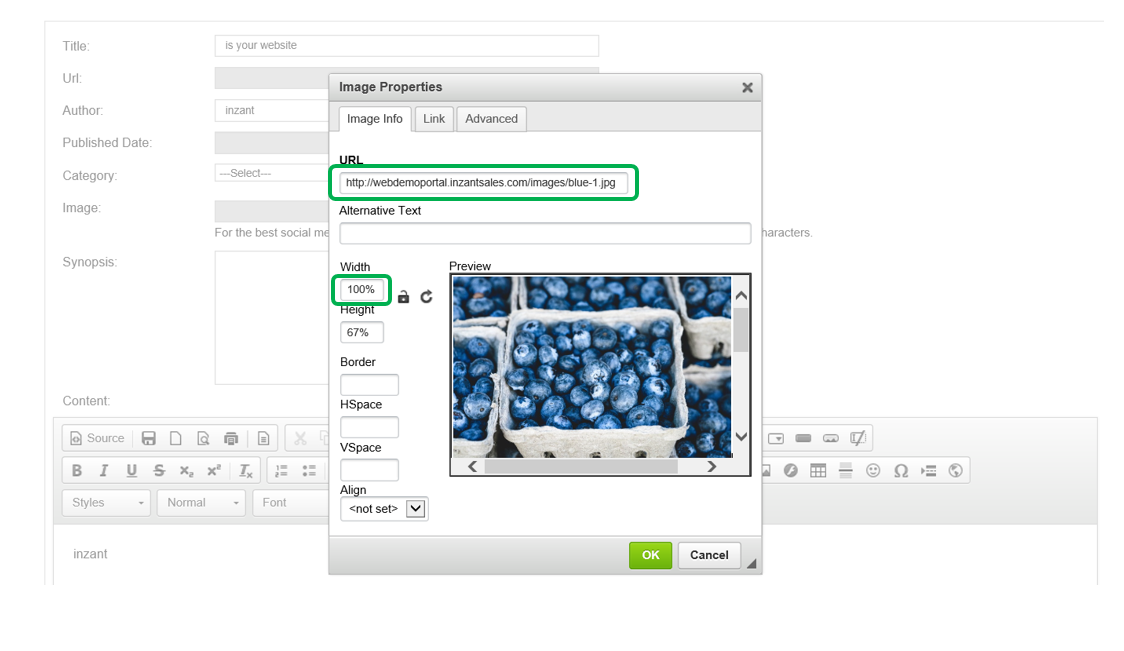Click the New Page icon
1124x651 pixels.
(176, 438)
